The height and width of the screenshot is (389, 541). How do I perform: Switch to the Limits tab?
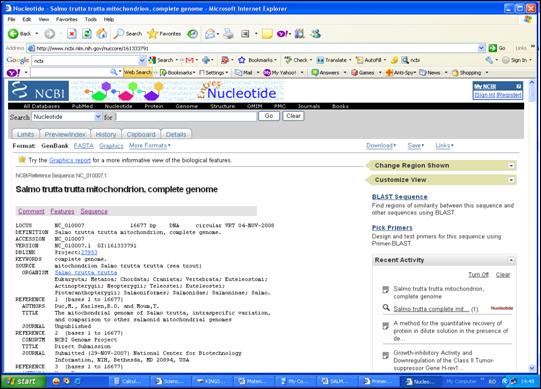(x=26, y=134)
